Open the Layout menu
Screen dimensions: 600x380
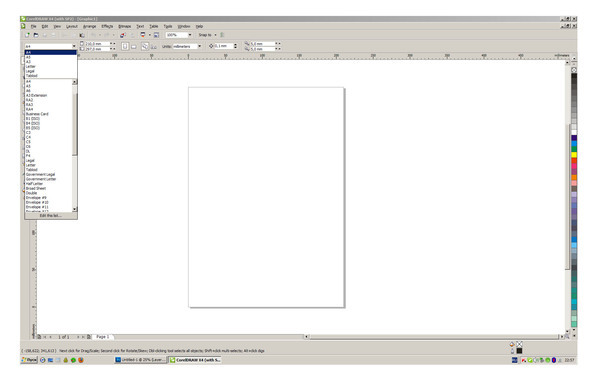coord(72,26)
